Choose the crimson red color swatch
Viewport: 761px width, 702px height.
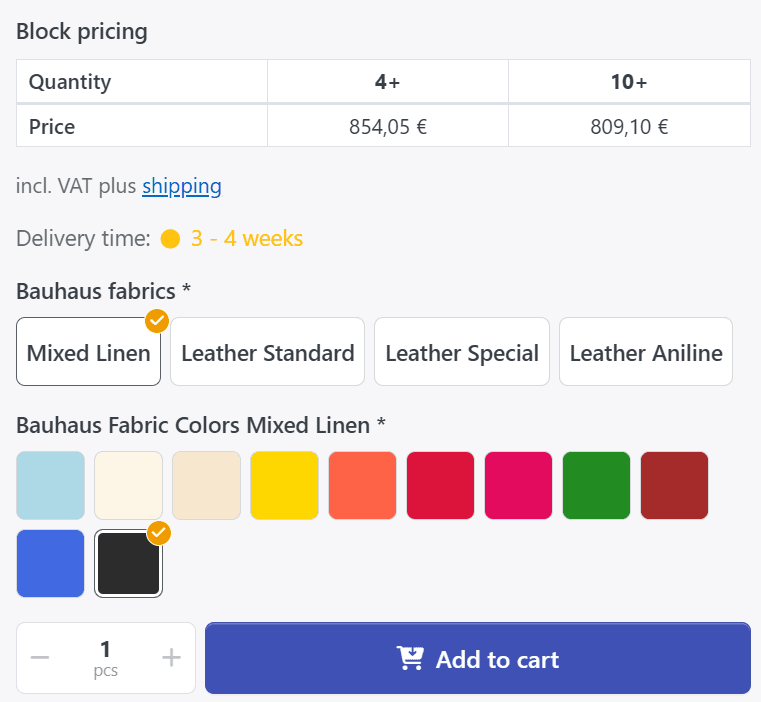pyautogui.click(x=441, y=486)
